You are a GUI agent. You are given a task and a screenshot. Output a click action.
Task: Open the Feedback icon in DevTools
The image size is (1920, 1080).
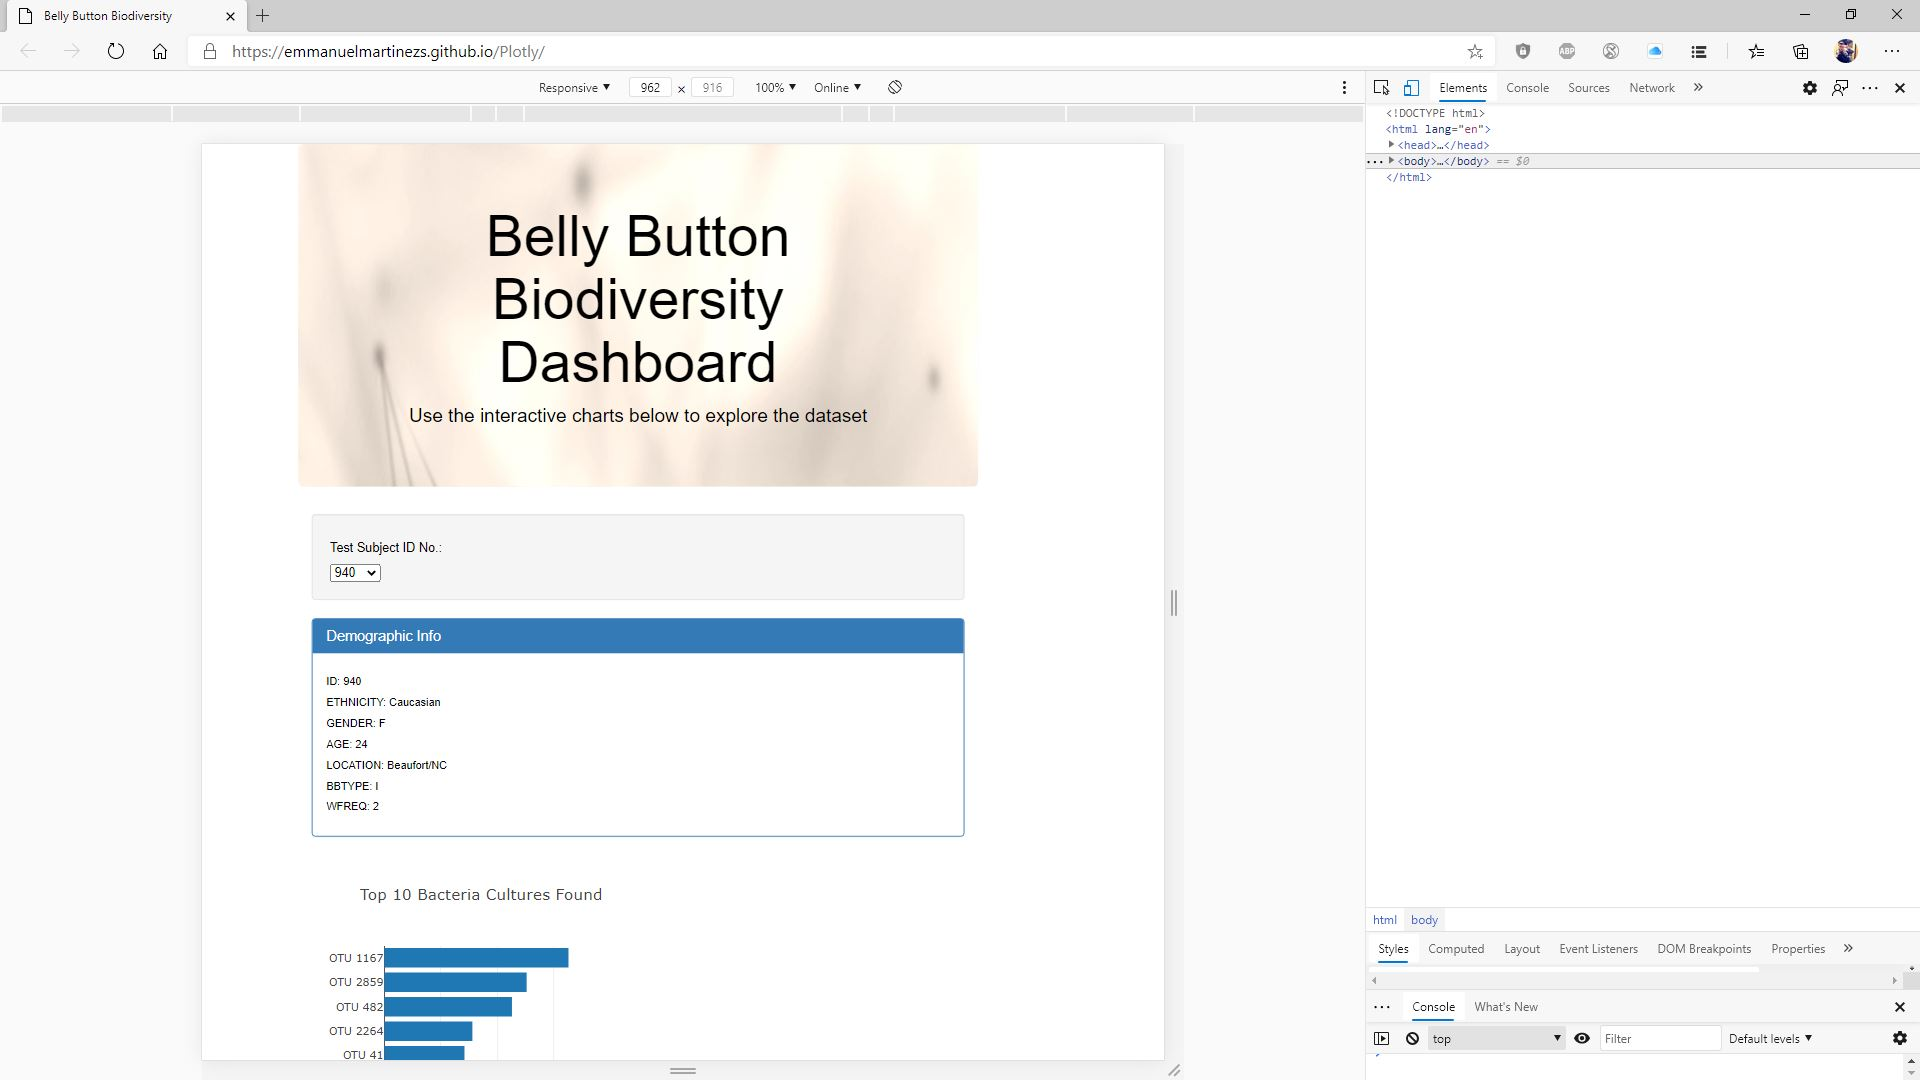click(1839, 87)
